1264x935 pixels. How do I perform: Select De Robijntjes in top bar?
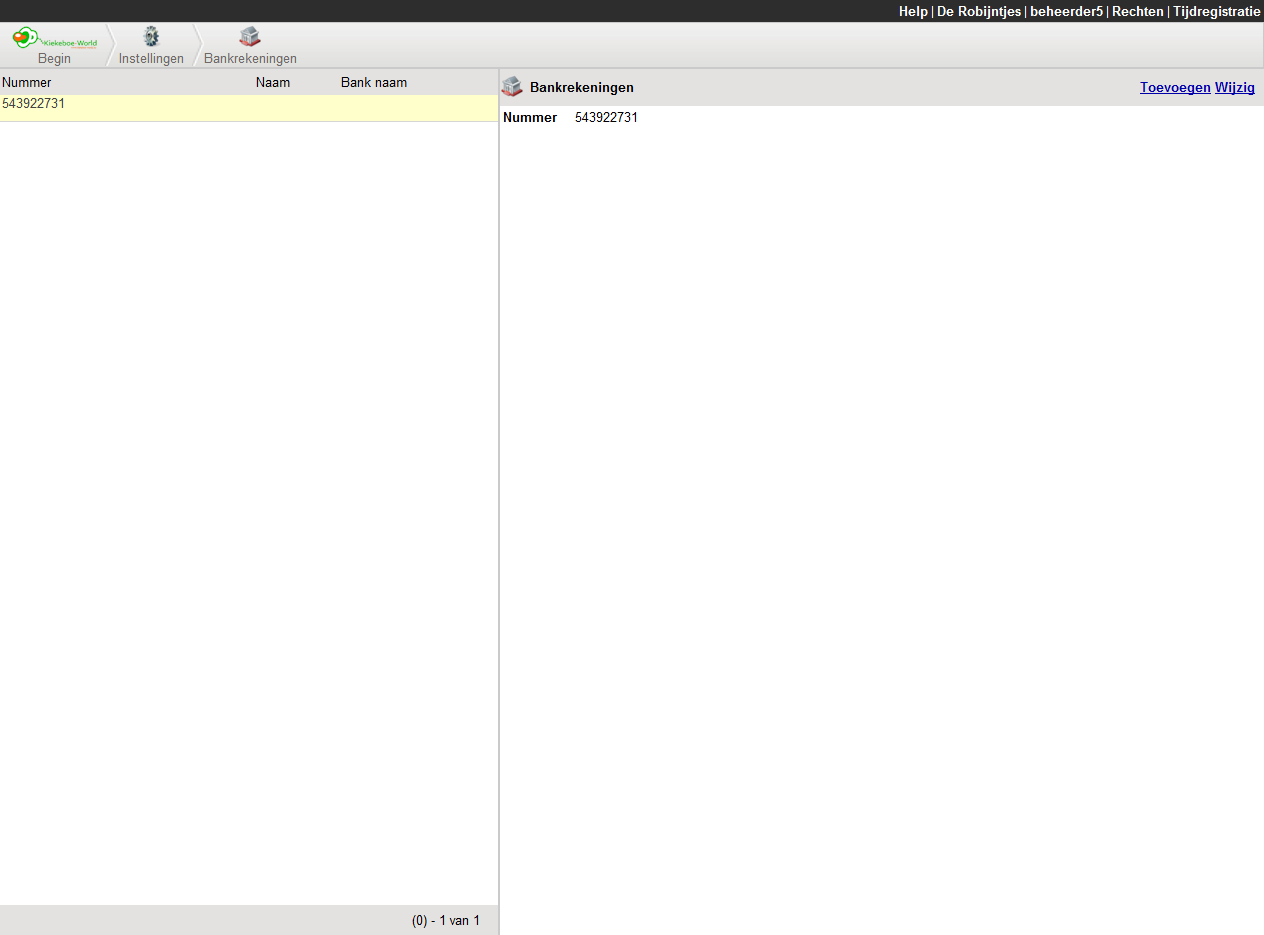point(978,11)
